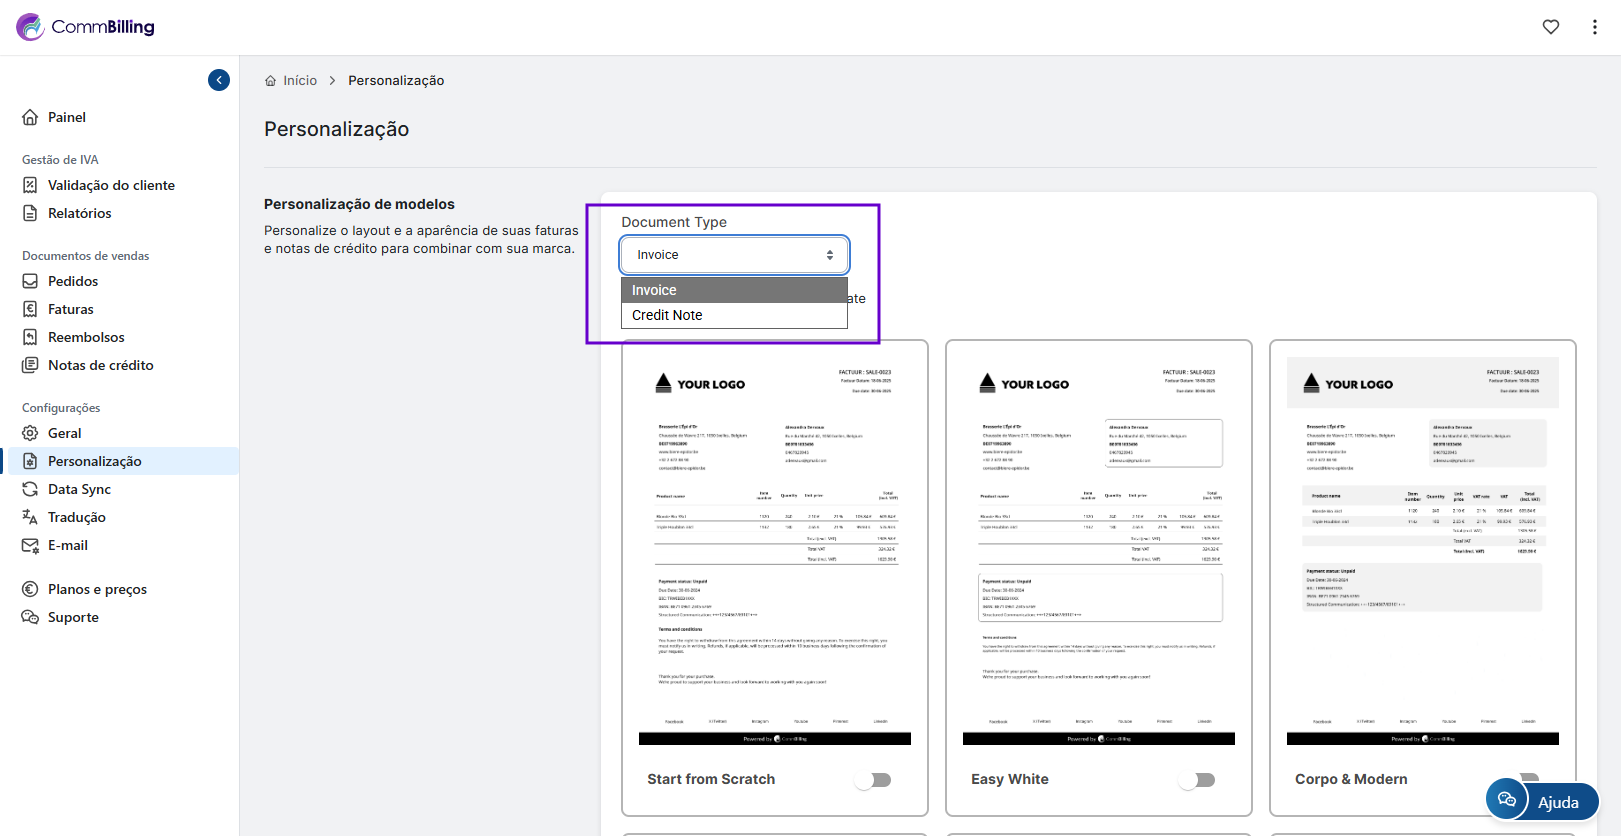Click the E-mail envelope icon

pyautogui.click(x=31, y=545)
